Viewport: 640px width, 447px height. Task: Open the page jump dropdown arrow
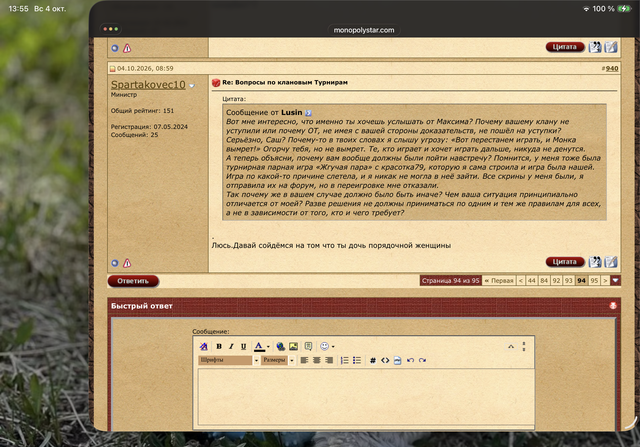pos(616,280)
